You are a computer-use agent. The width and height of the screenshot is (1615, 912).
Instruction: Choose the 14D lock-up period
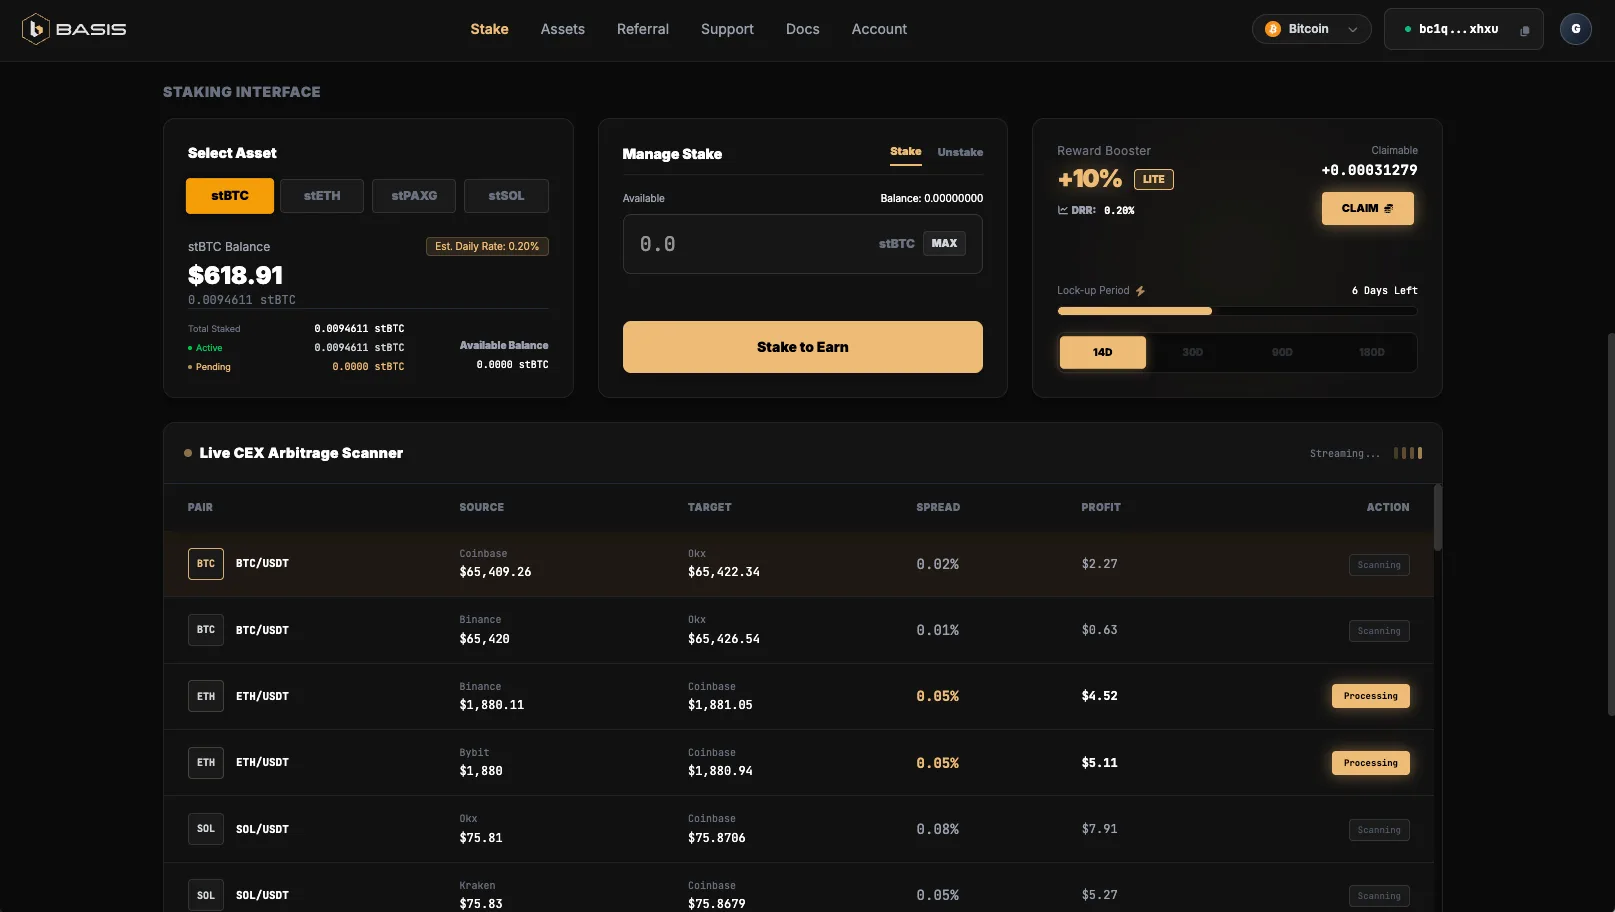point(1103,352)
